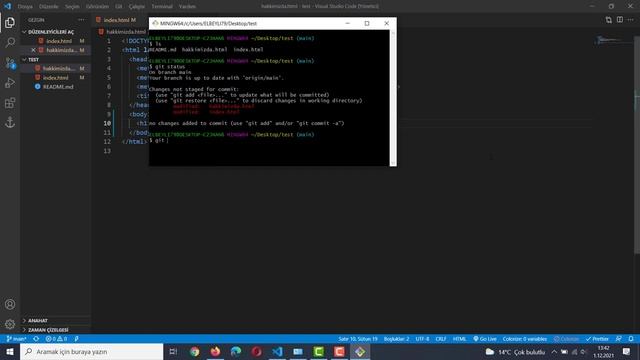Click Go Live in status bar
The image size is (640, 360).
click(x=485, y=339)
